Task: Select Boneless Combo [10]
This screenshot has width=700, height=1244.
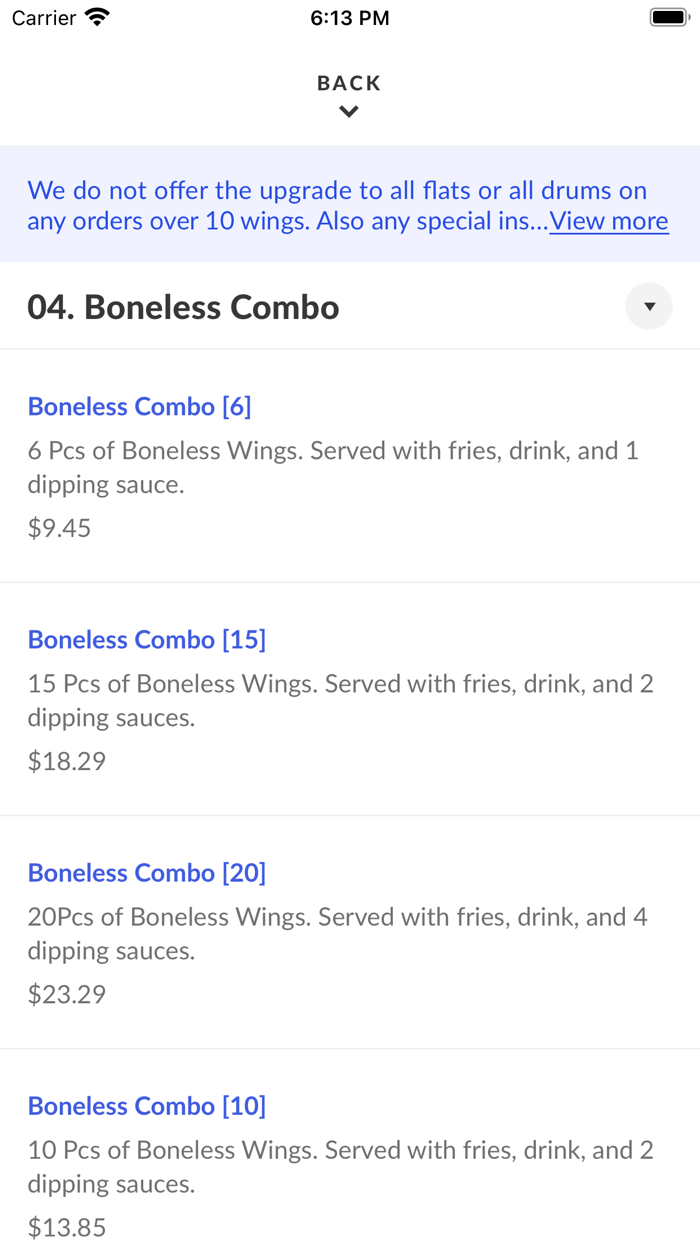Action: (x=147, y=1105)
